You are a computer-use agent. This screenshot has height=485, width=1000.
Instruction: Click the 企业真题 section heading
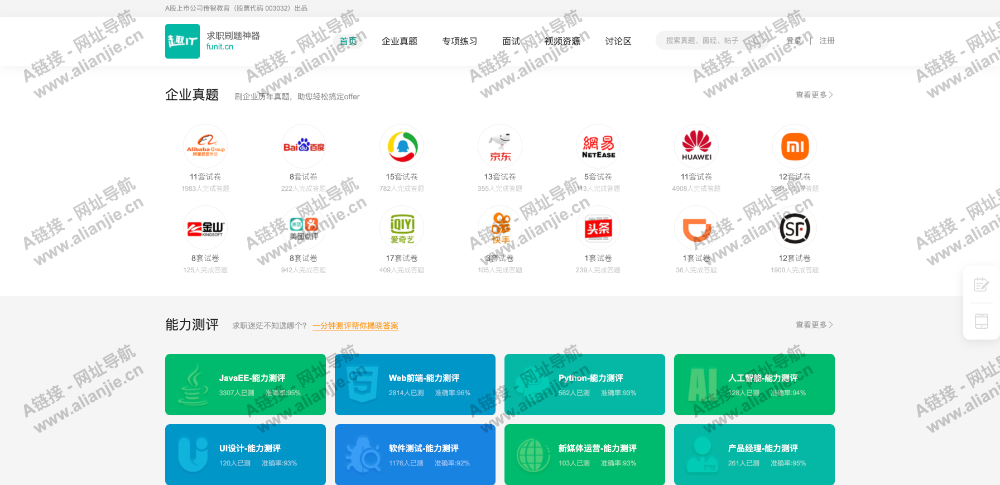coord(192,95)
